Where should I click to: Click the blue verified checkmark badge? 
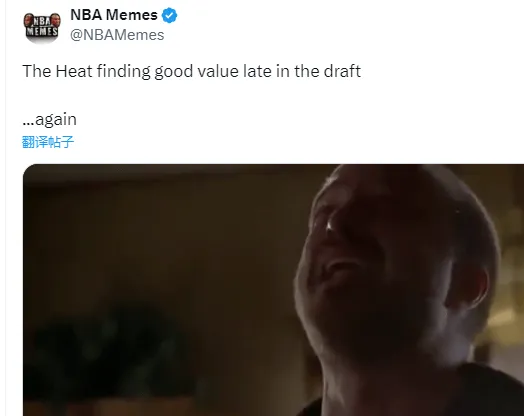click(169, 15)
